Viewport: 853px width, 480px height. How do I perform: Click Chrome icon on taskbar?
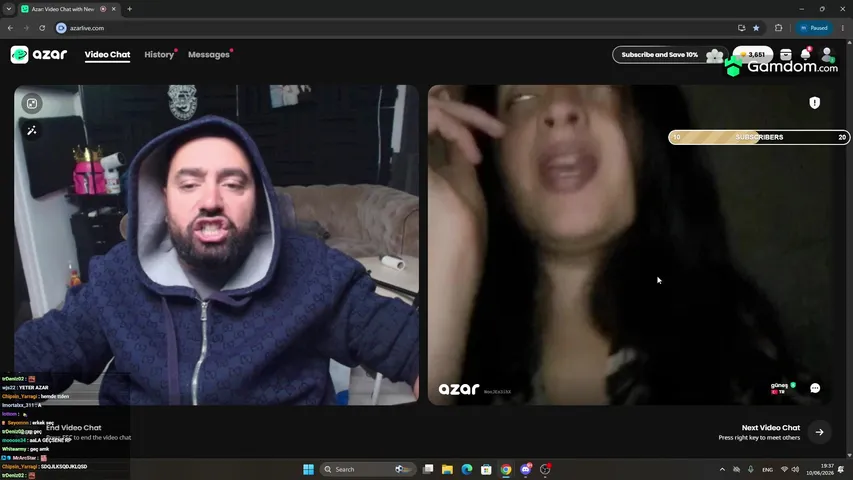pyautogui.click(x=506, y=469)
